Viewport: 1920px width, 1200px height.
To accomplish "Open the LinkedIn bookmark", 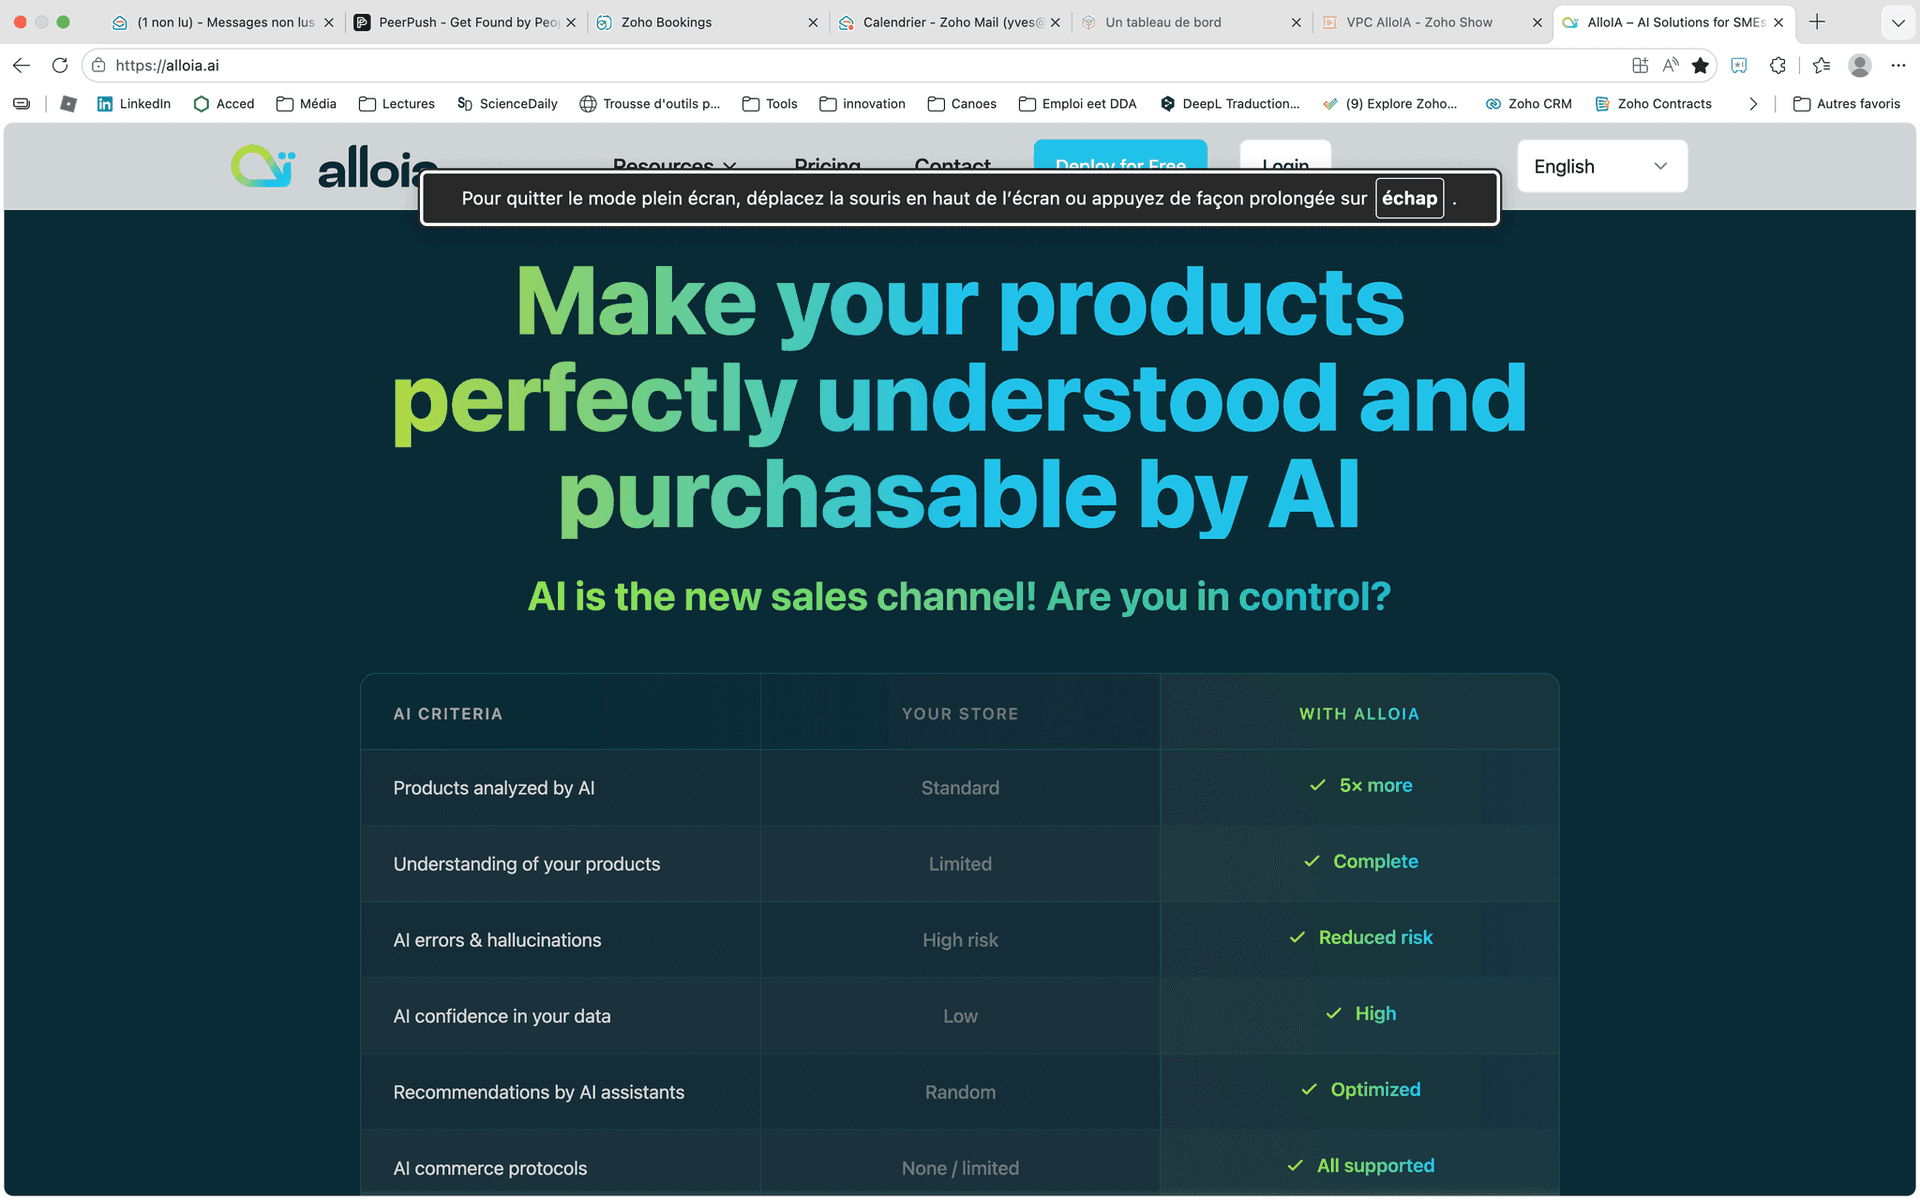I will coord(134,104).
